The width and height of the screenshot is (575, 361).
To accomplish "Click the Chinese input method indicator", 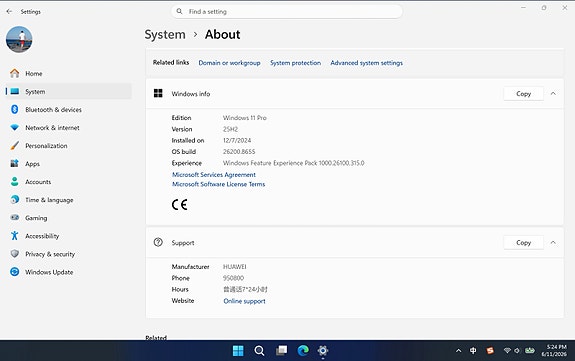I will click(x=473, y=351).
